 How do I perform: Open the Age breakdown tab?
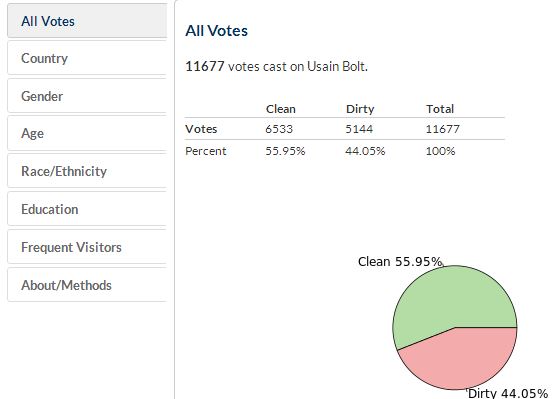point(87,133)
